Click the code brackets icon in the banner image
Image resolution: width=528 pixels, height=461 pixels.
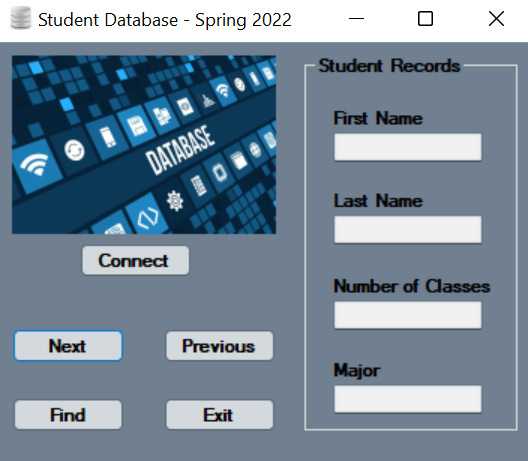coord(148,217)
